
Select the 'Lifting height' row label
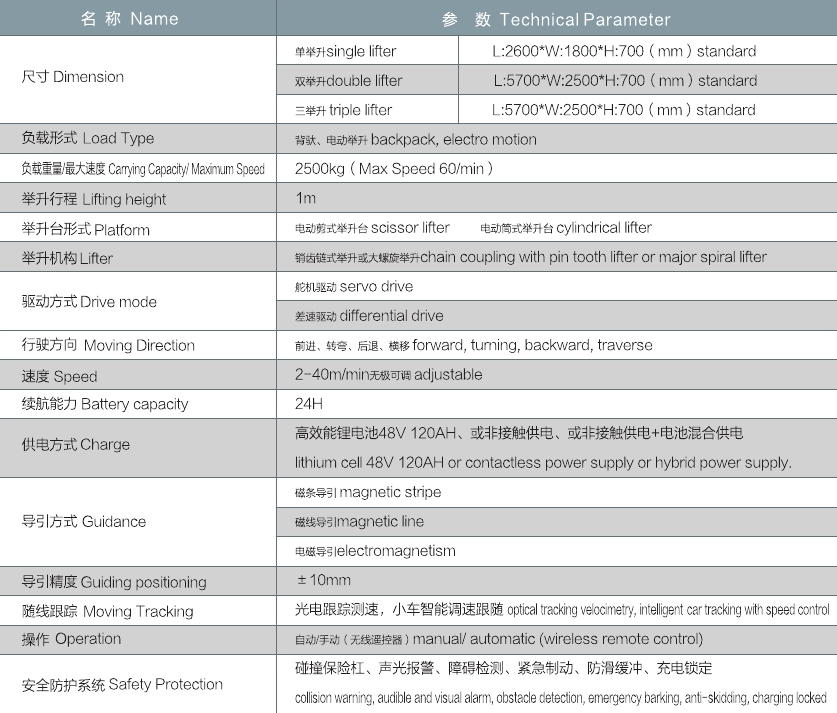(94, 199)
